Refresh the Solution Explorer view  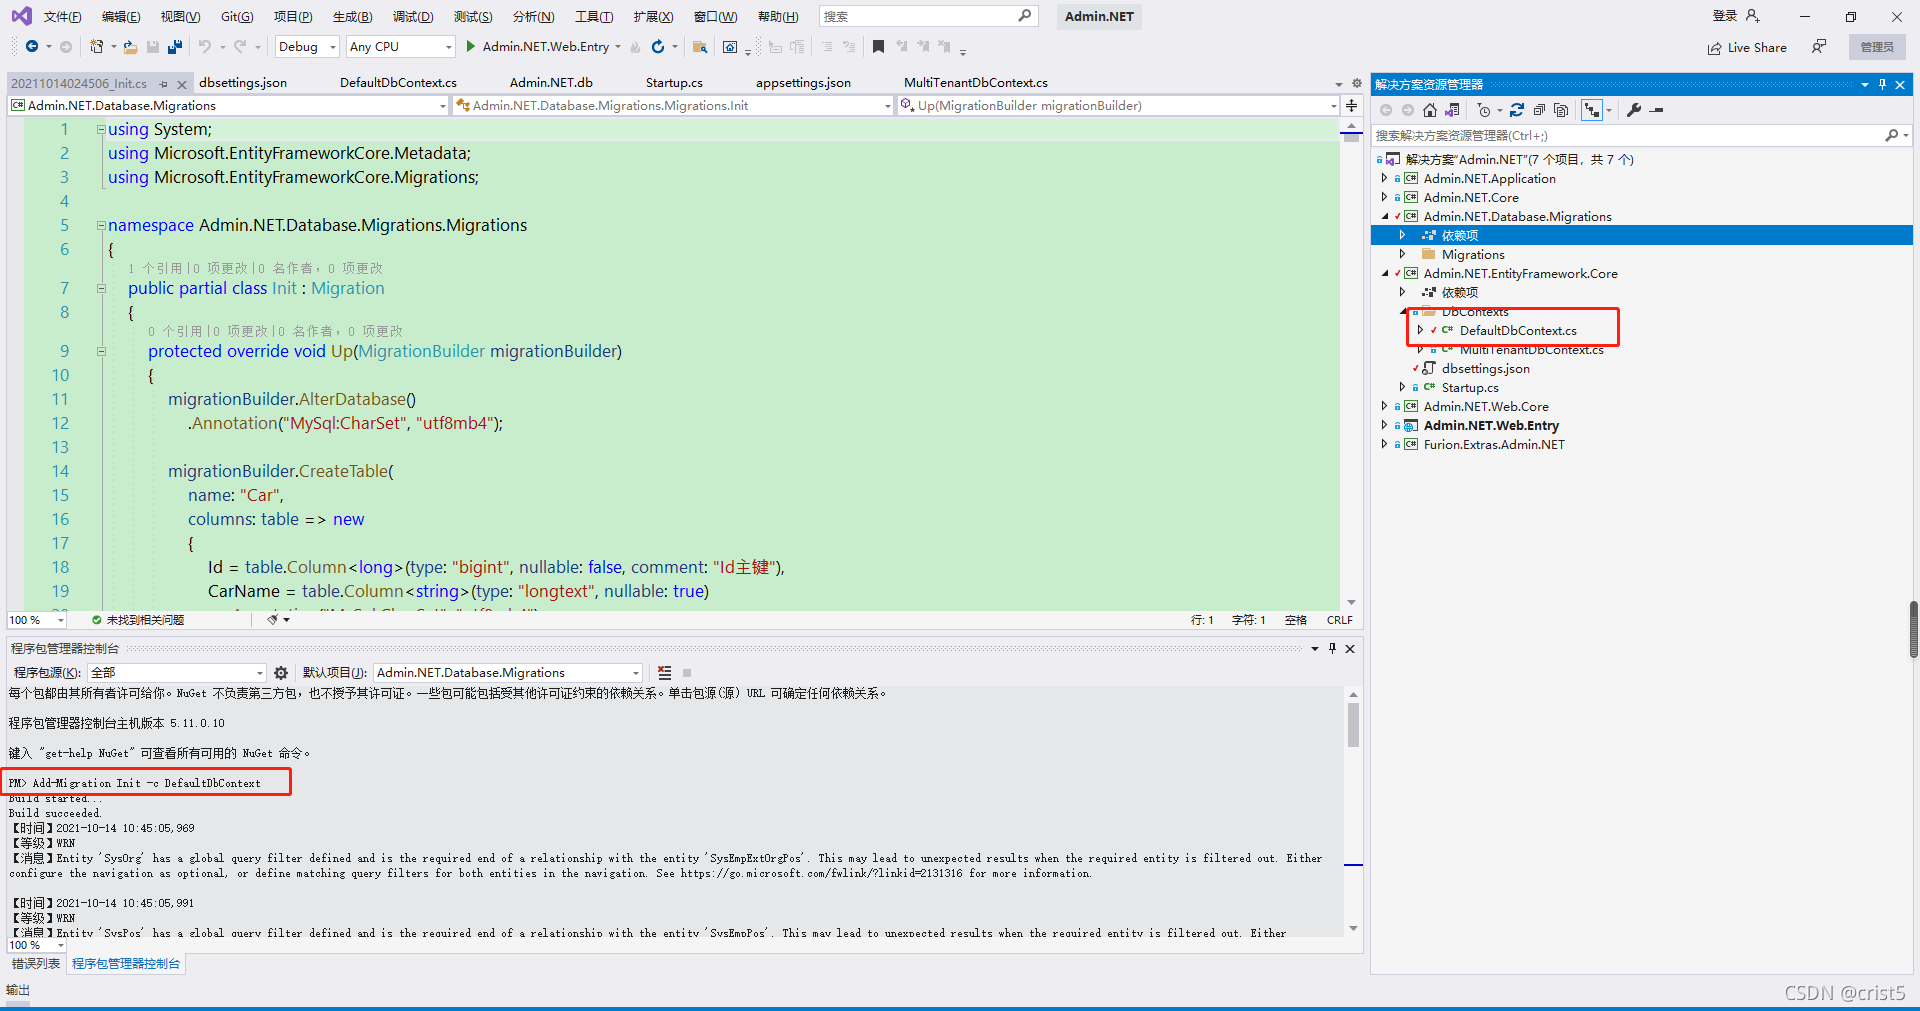(1518, 110)
